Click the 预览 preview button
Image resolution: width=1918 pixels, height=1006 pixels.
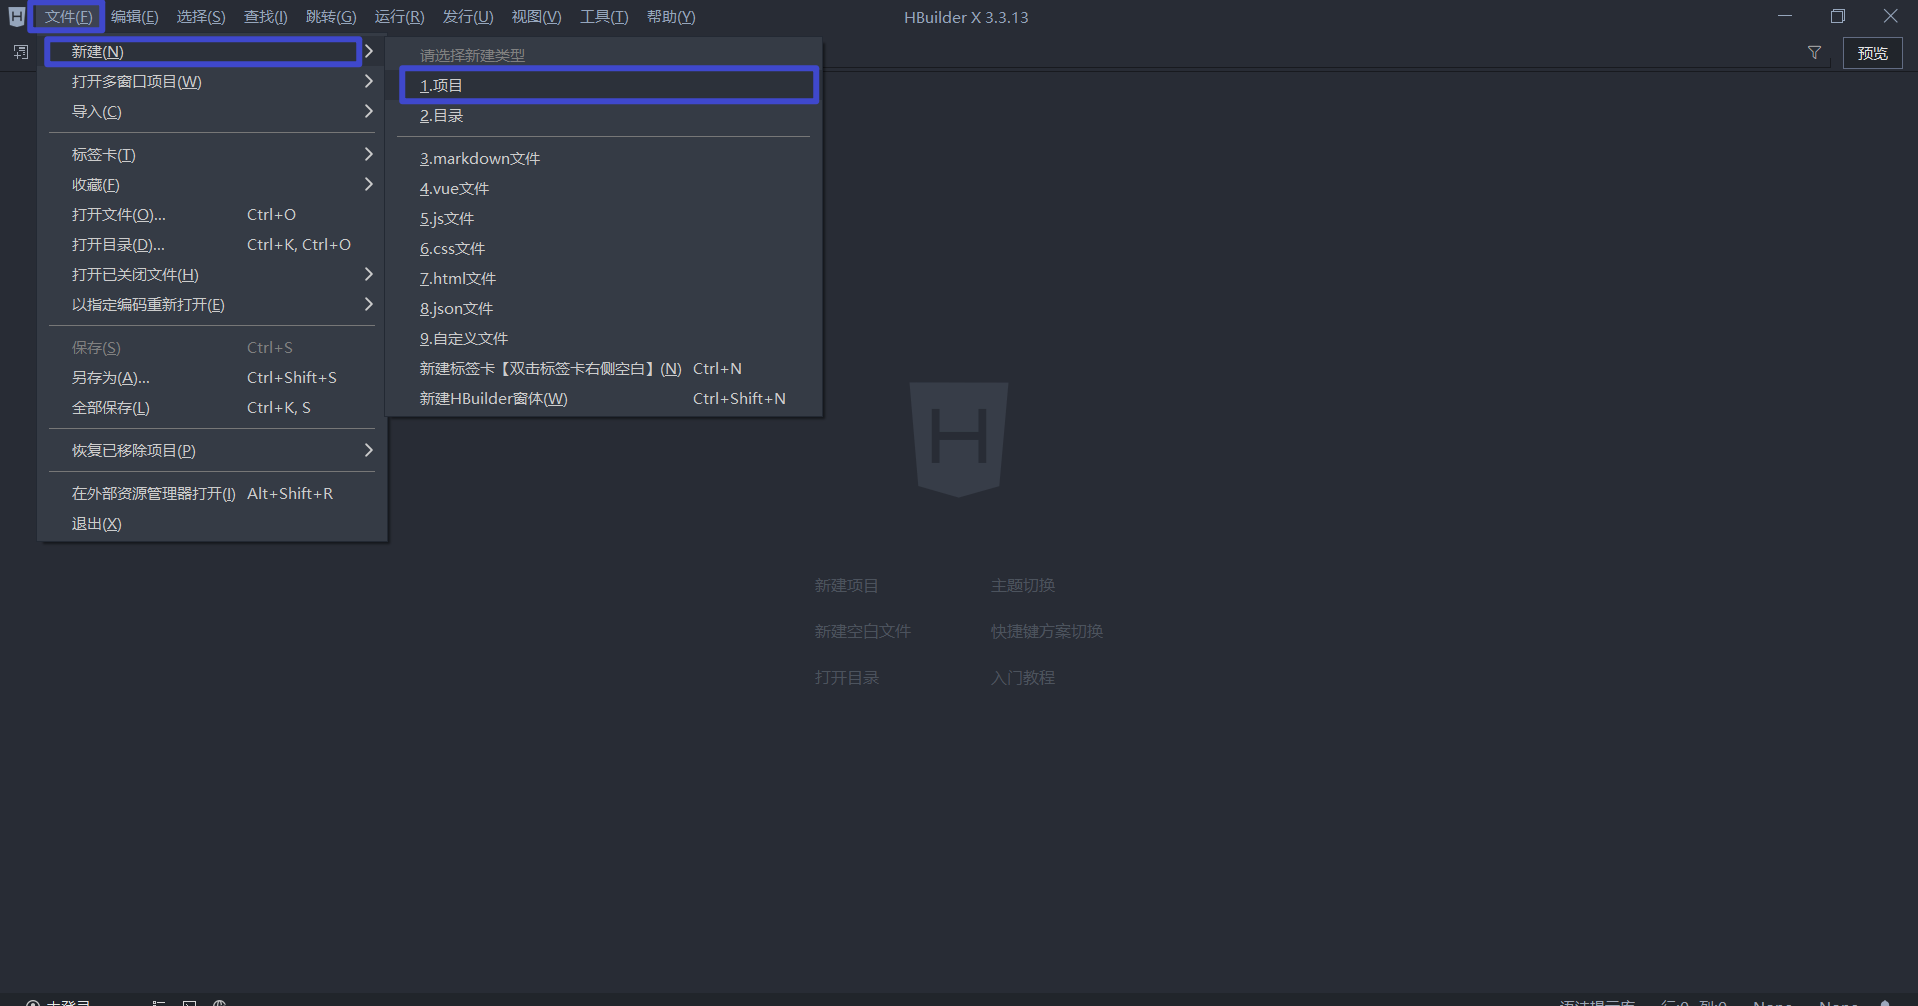click(x=1872, y=53)
